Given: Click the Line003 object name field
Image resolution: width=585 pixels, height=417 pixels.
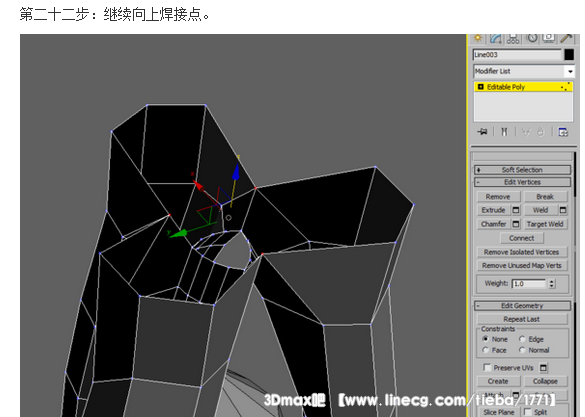Looking at the screenshot, I should (x=517, y=54).
